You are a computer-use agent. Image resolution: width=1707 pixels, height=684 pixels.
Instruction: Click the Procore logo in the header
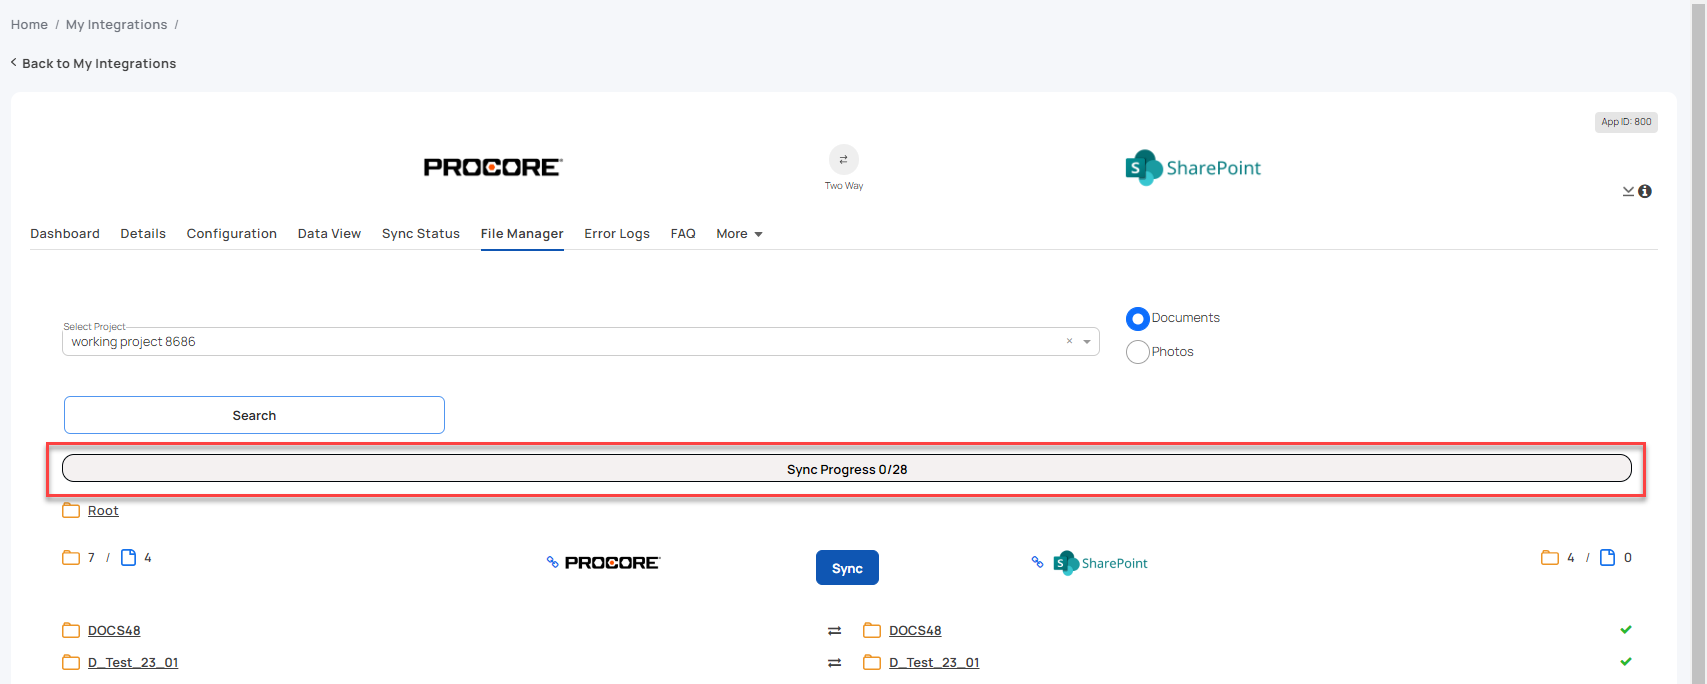pos(493,167)
